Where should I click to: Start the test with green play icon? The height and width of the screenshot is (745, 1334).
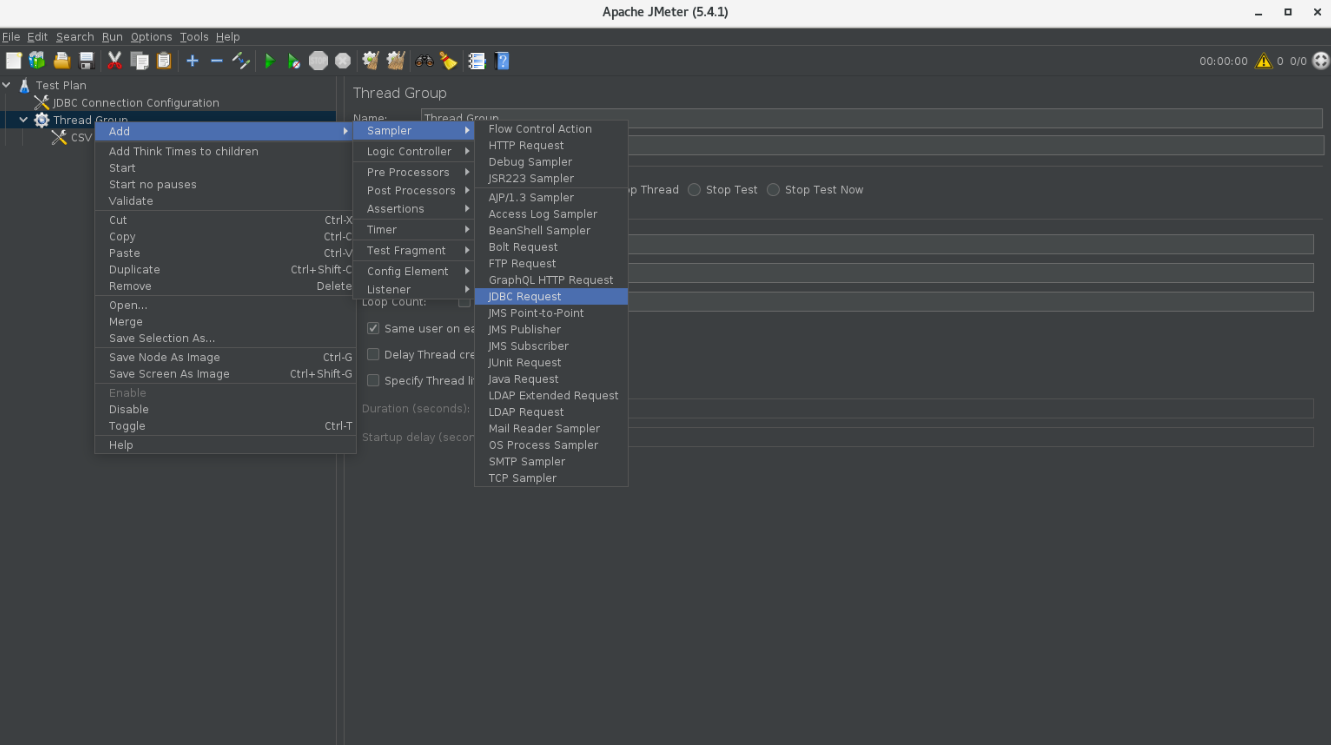pyautogui.click(x=269, y=61)
